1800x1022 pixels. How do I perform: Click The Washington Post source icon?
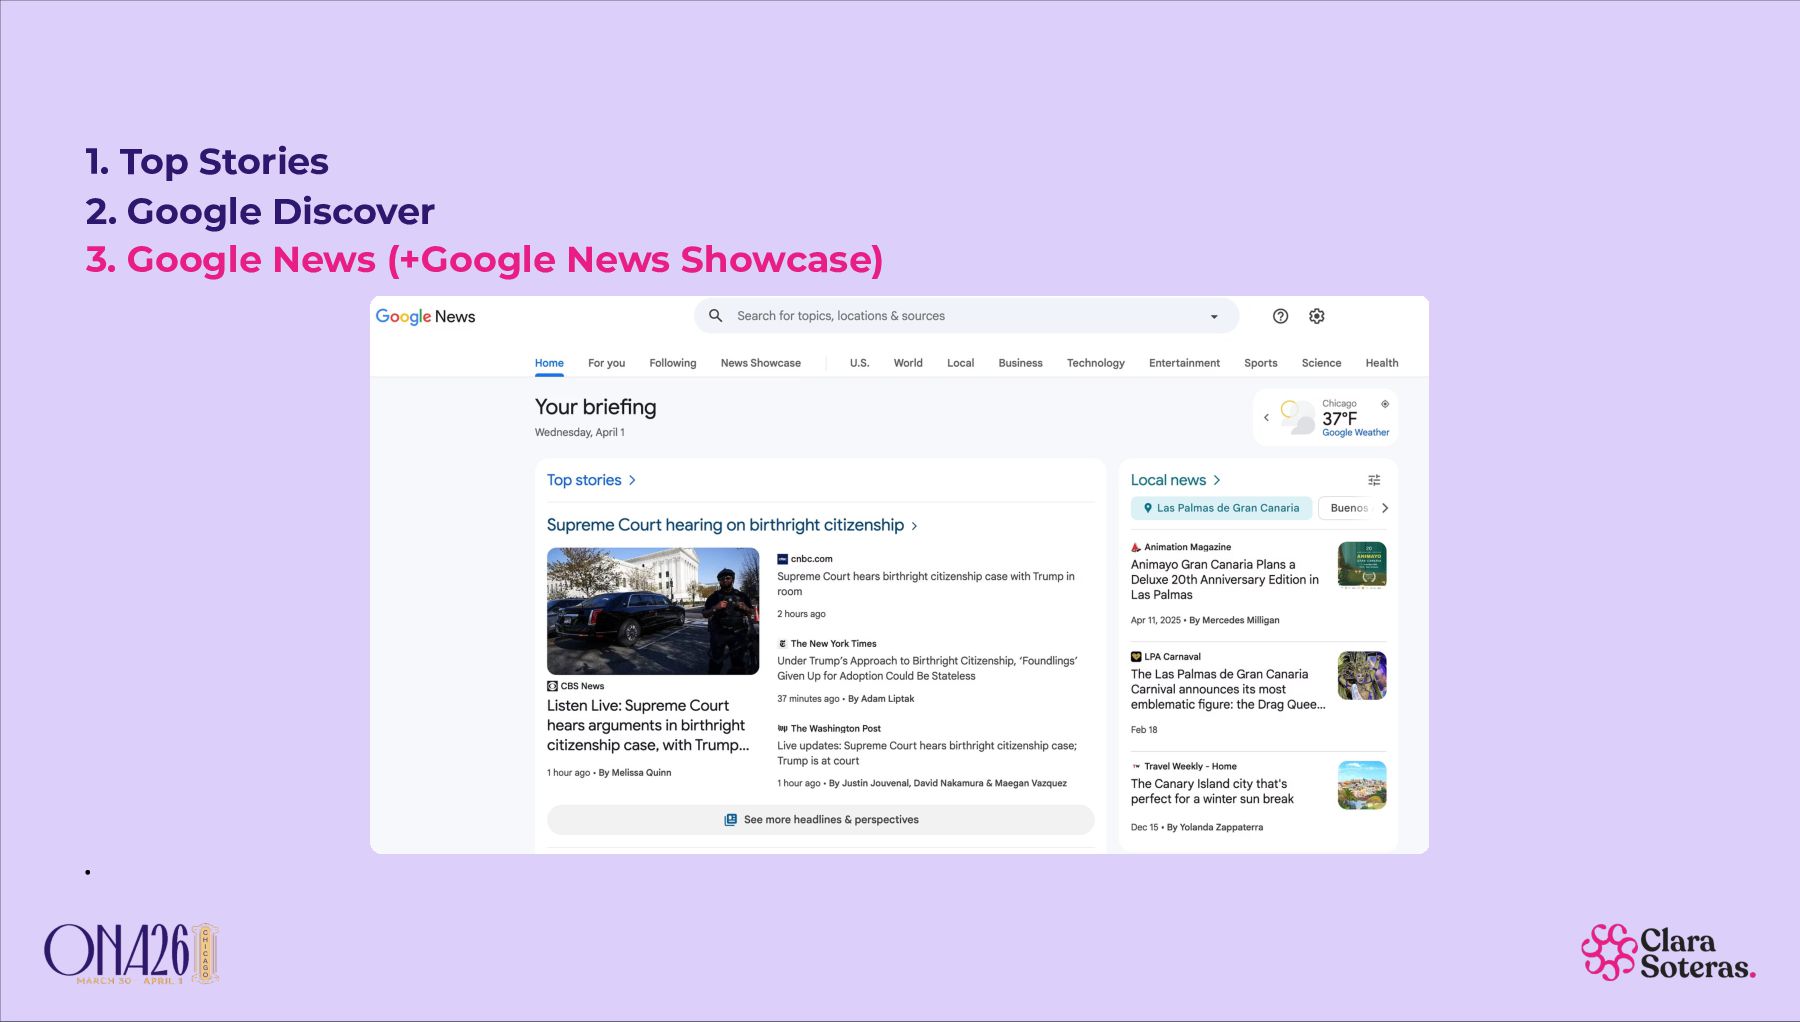pos(783,729)
